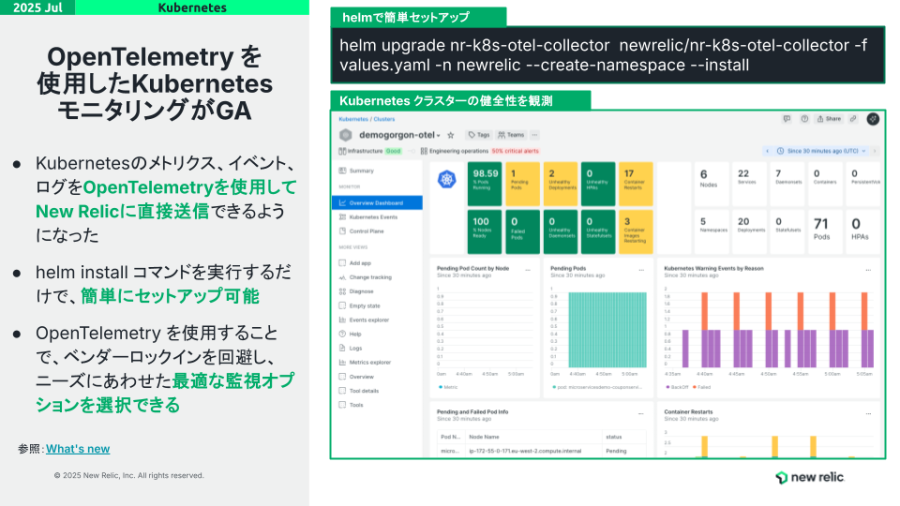The image size is (900, 506).
Task: Open the What's new reference link
Action: click(77, 449)
